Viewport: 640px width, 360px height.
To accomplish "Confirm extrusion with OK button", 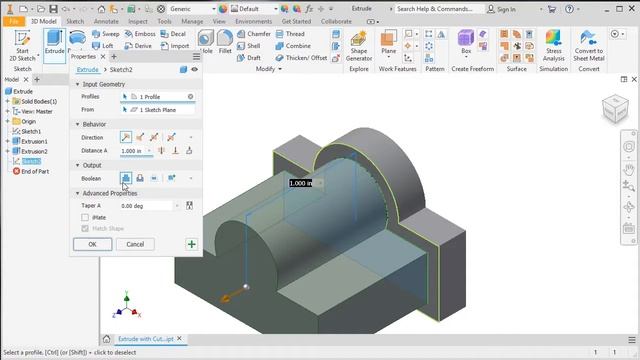I will point(92,244).
